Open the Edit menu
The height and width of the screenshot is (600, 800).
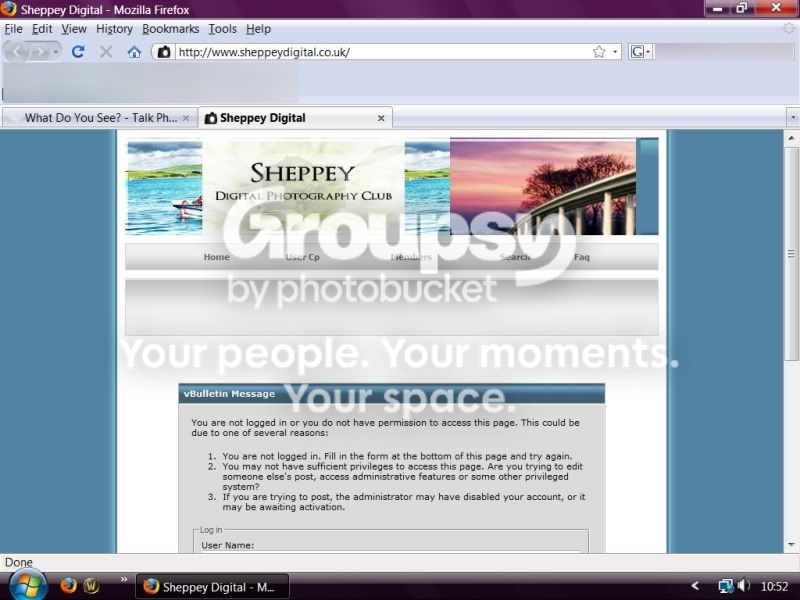click(x=42, y=29)
